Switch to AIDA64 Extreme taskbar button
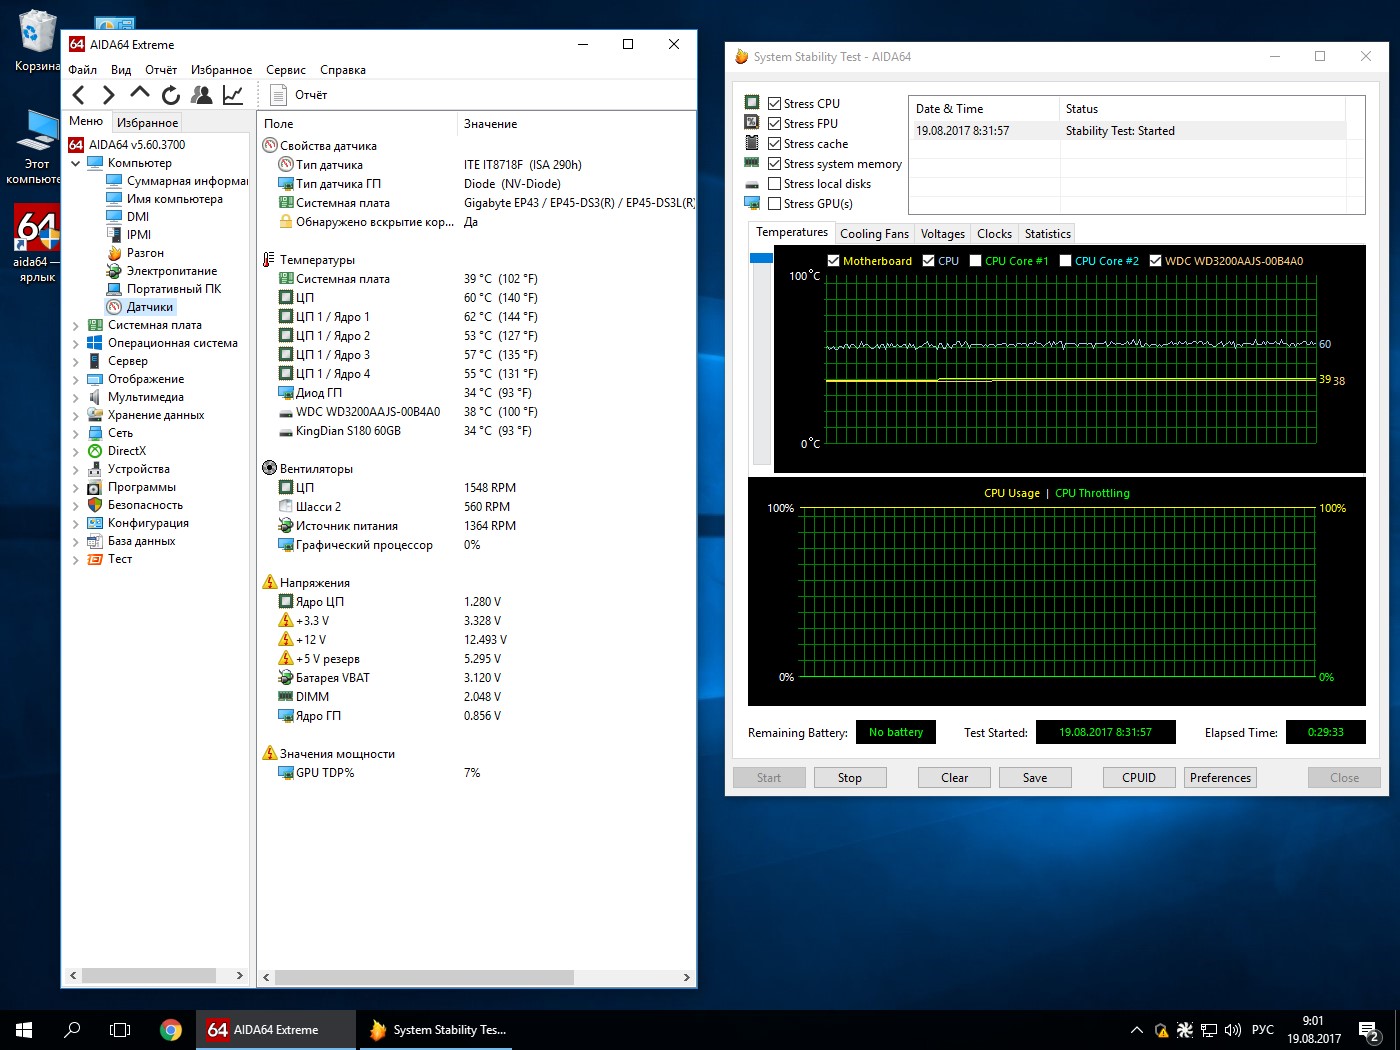1400x1050 pixels. [x=275, y=1030]
